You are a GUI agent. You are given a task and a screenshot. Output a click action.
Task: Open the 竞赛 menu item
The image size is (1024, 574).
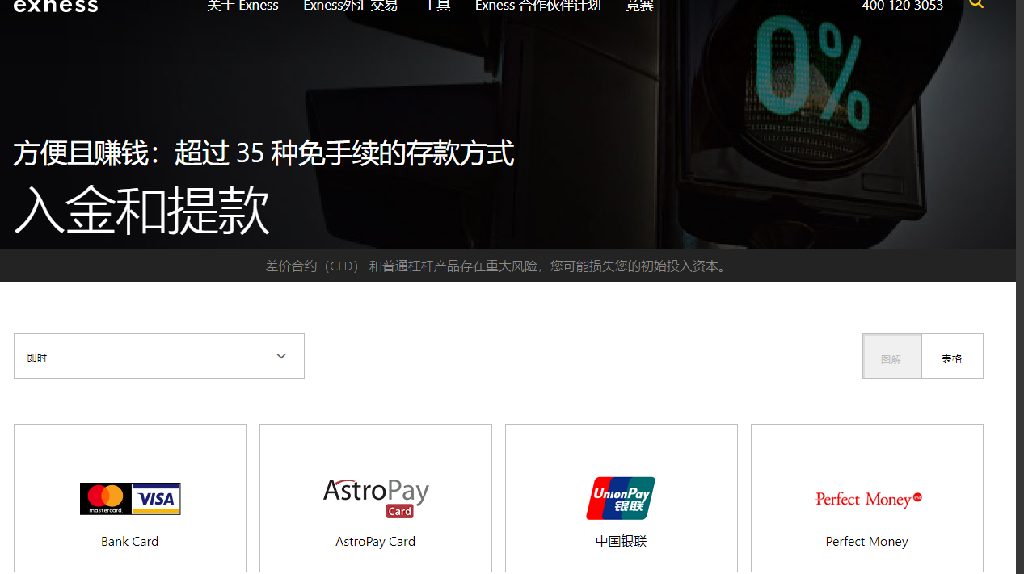click(639, 6)
